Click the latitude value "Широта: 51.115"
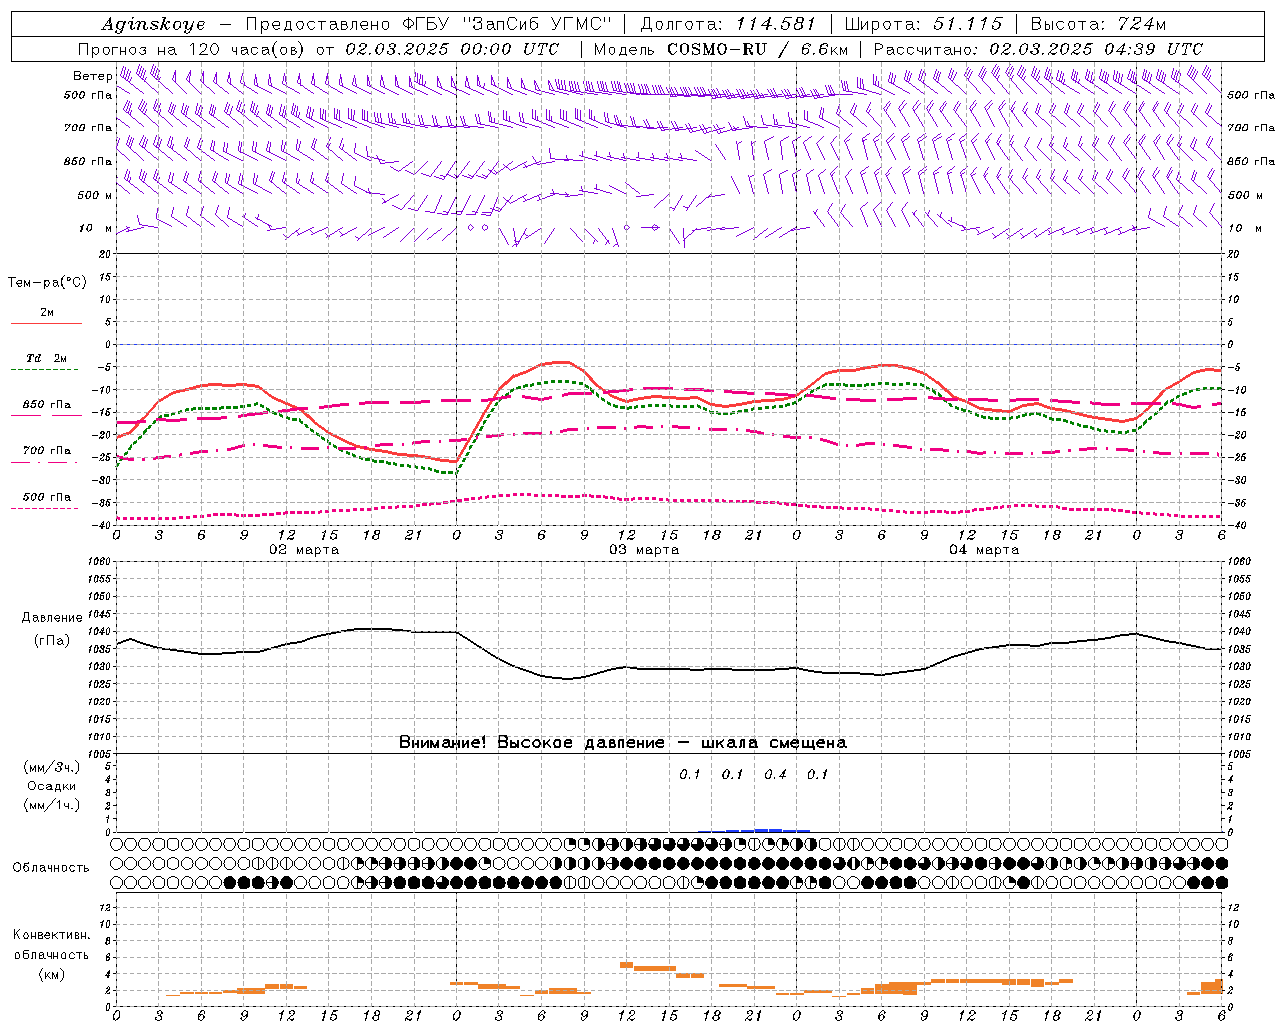 [923, 24]
